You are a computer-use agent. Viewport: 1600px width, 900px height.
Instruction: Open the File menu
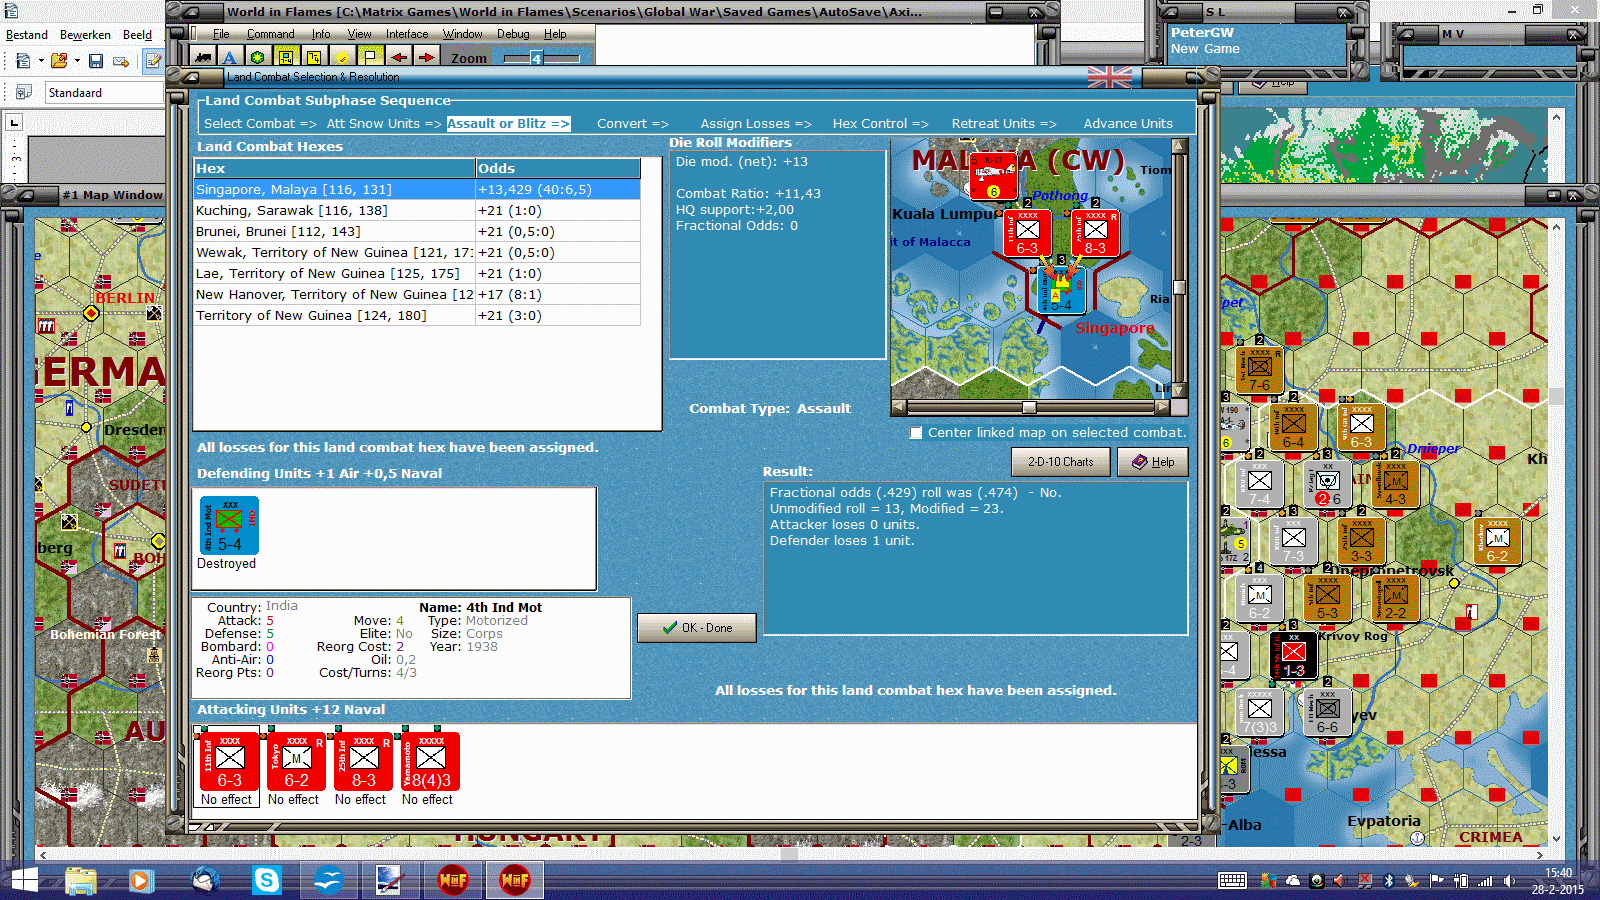[221, 34]
